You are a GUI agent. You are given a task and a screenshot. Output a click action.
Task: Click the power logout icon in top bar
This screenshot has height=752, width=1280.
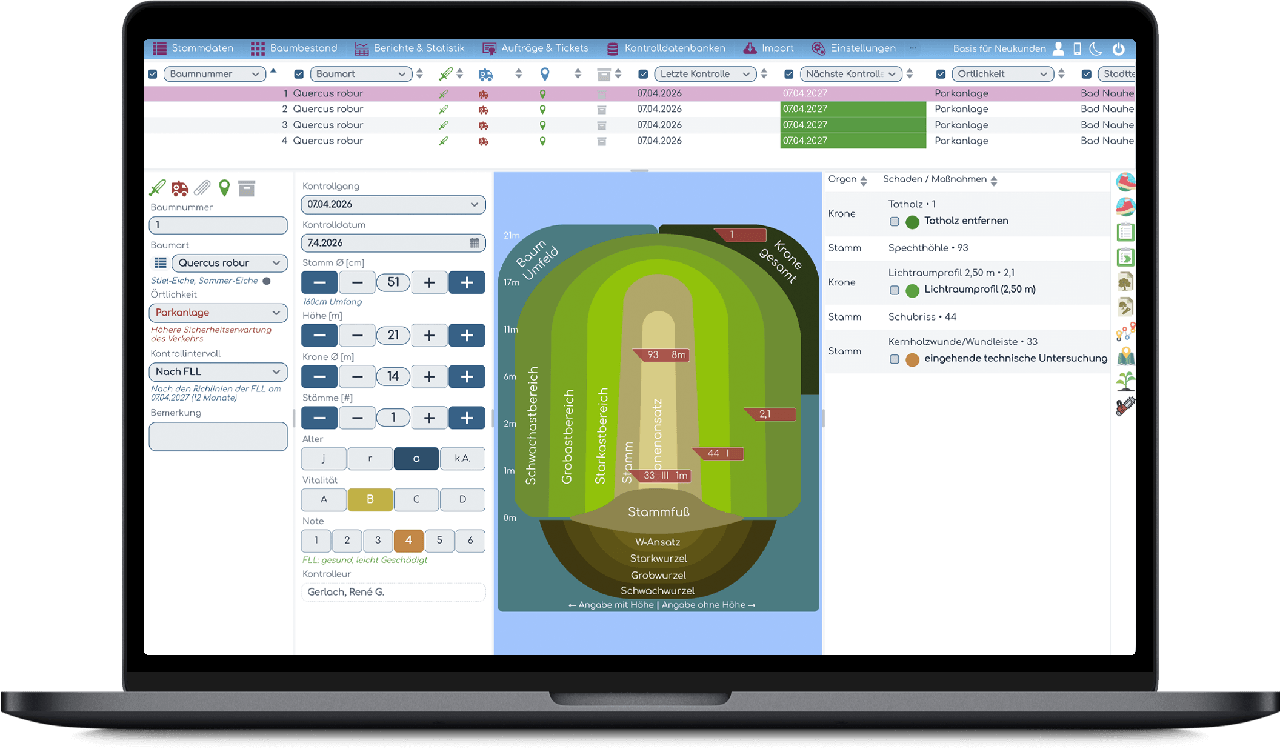click(x=1118, y=48)
